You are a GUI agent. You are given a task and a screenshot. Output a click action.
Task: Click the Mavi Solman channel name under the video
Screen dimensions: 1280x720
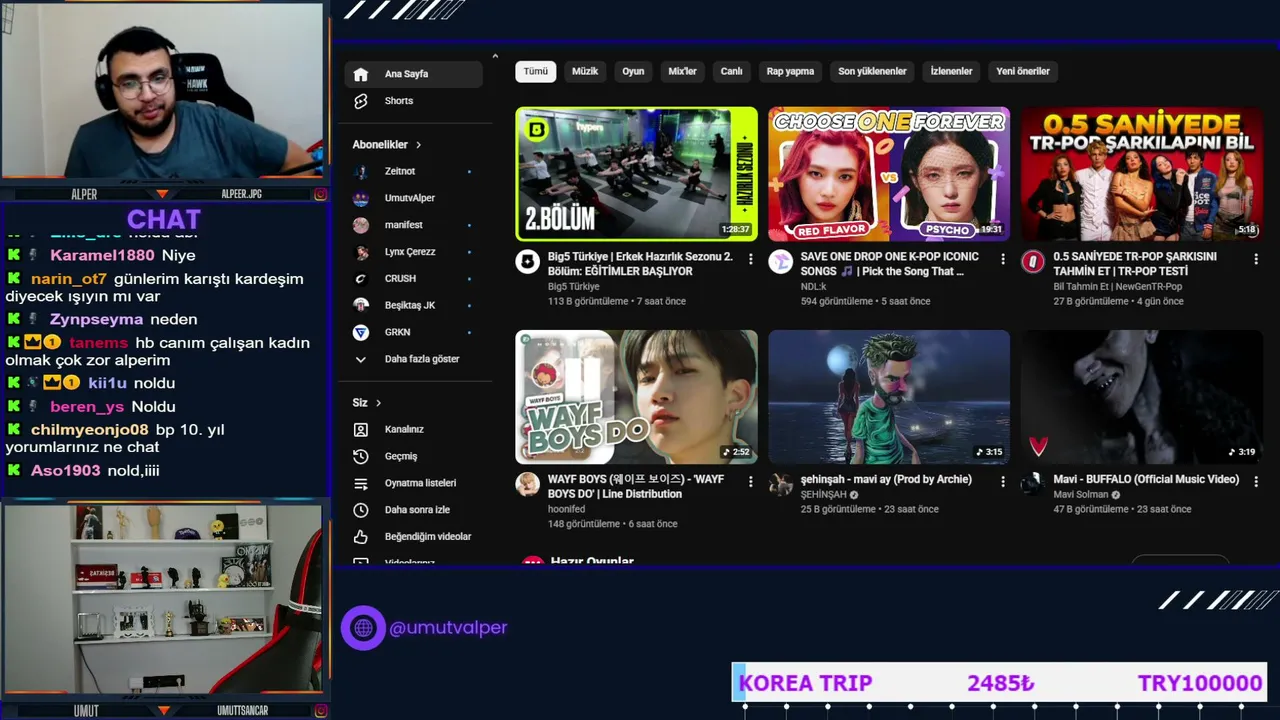[x=1080, y=495]
